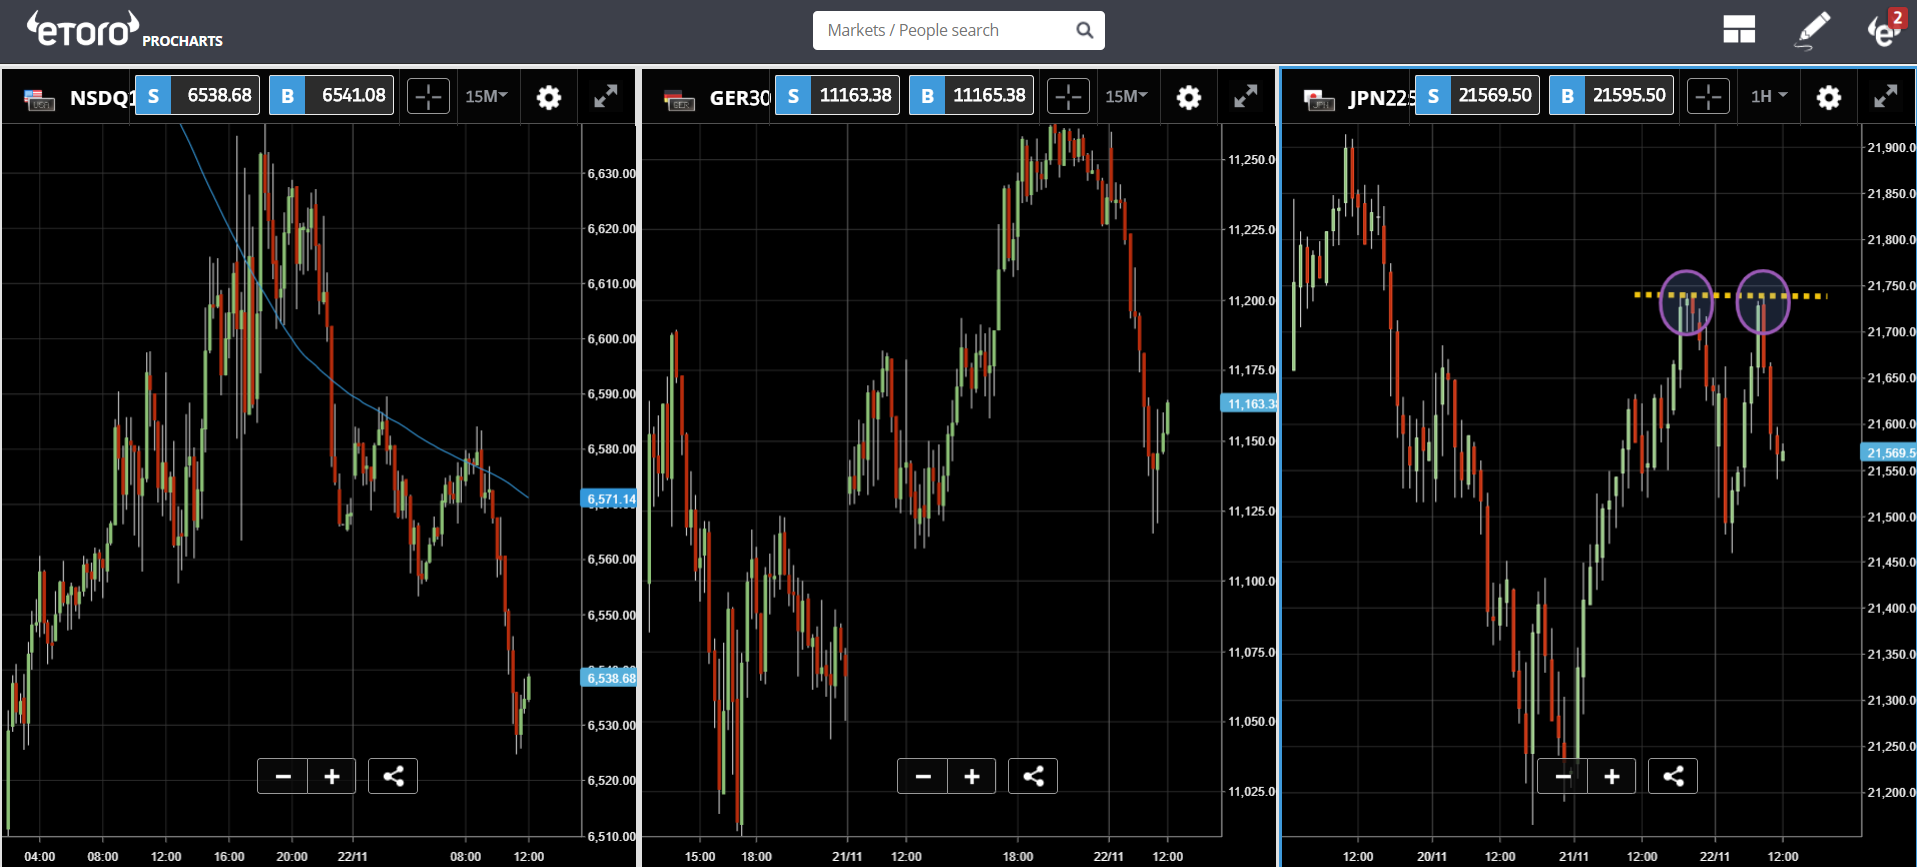Viewport: 1917px width, 867px height.
Task: Zoom in the NSDQ100 chart
Action: point(332,776)
